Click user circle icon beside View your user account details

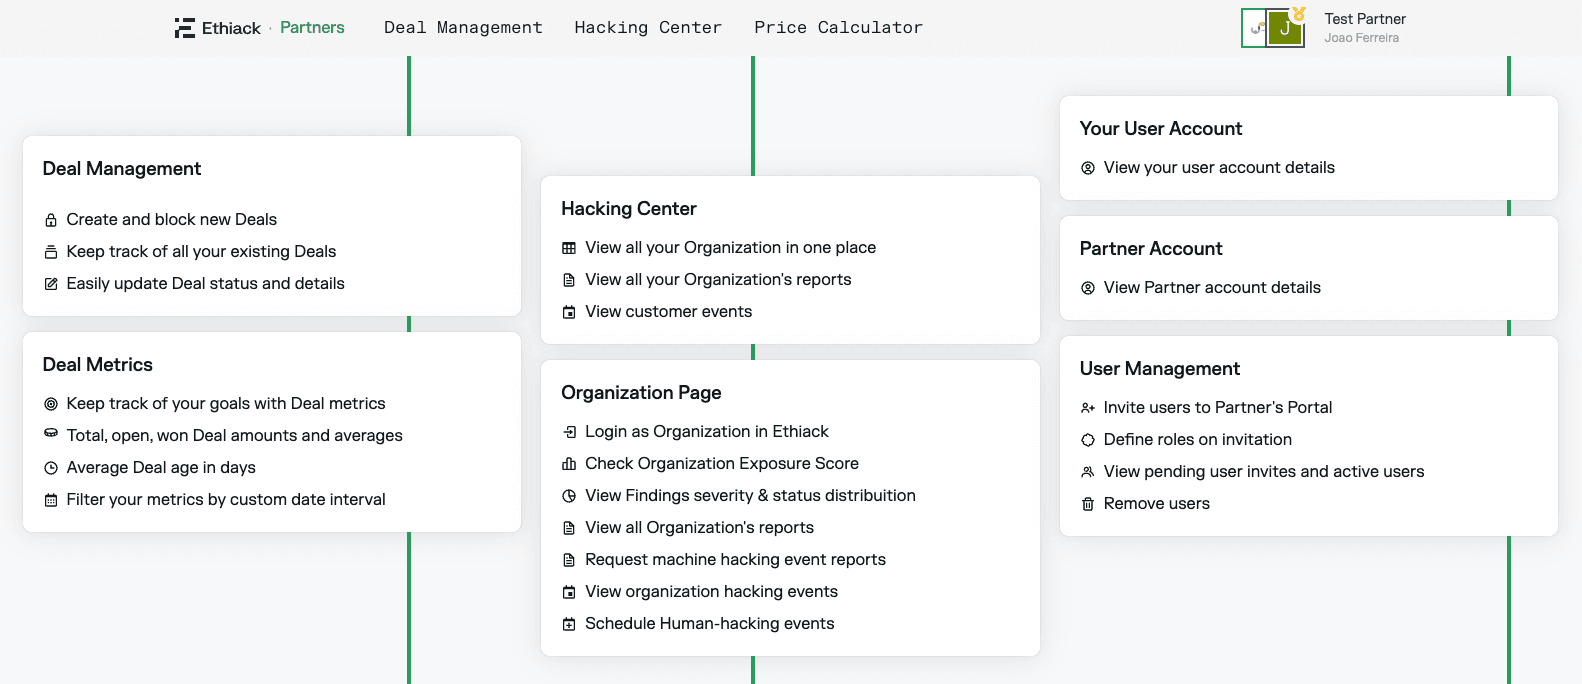click(1088, 168)
